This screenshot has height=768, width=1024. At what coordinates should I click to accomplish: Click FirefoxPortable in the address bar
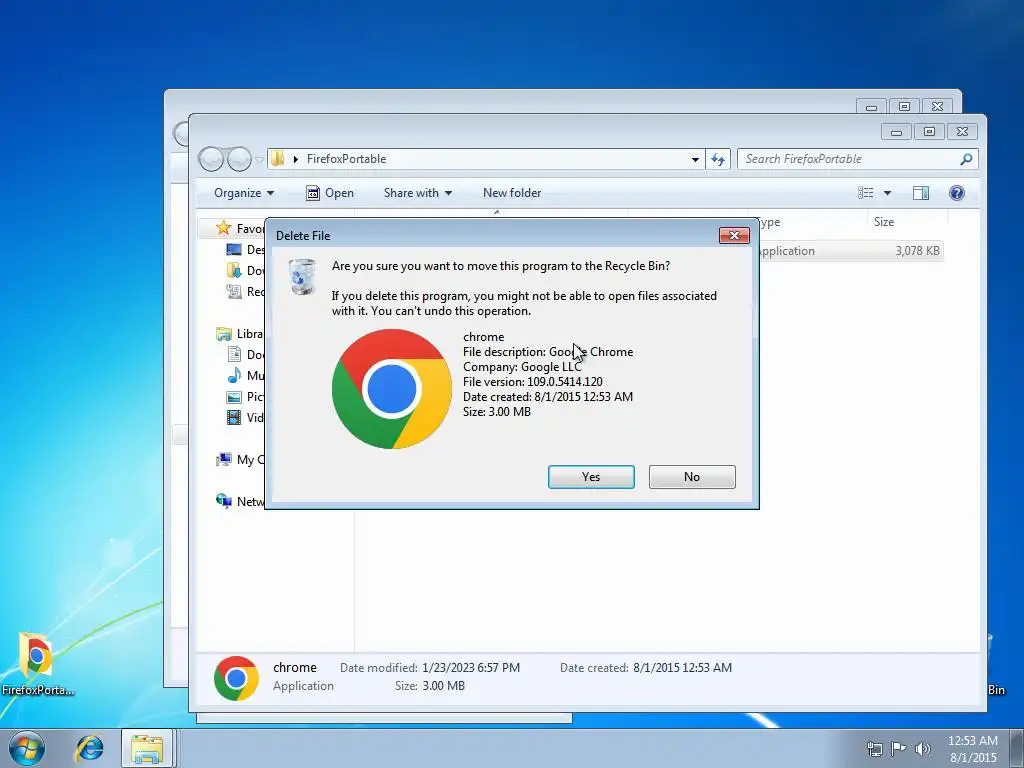(346, 159)
